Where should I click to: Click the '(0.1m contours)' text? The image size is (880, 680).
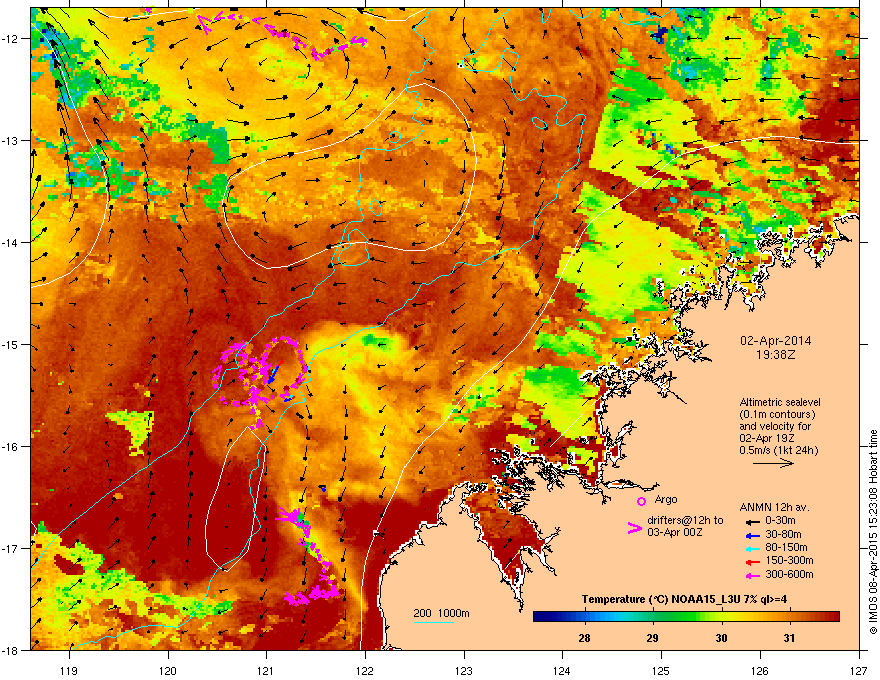pos(777,415)
